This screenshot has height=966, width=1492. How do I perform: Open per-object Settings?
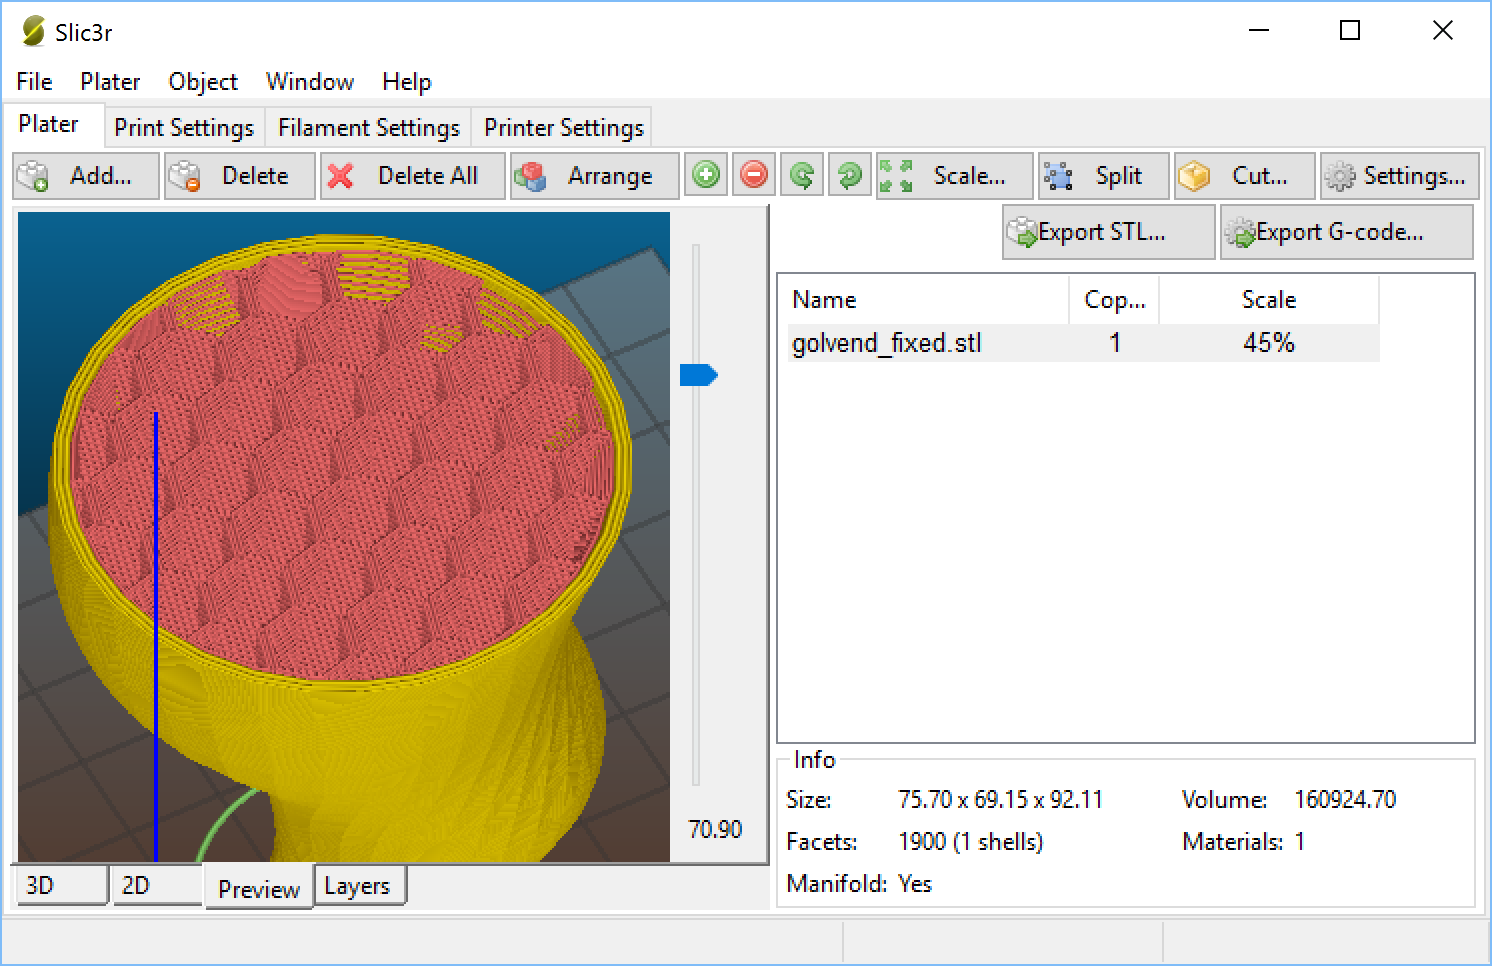point(1398,176)
